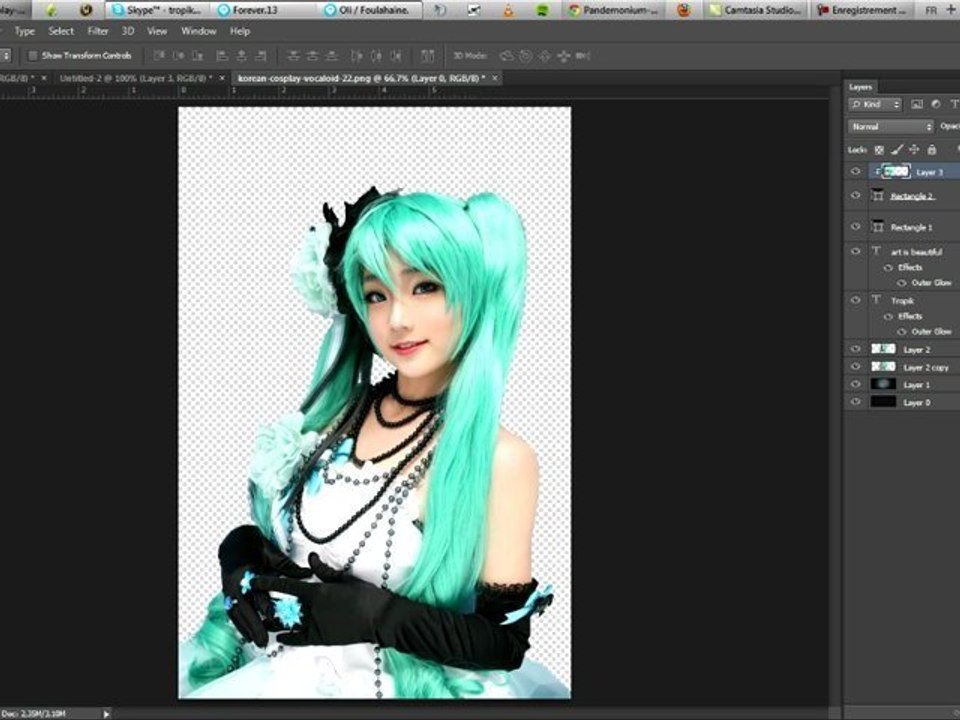Viewport: 960px width, 720px height.
Task: Click the distribute top edges icon
Action: 293,56
